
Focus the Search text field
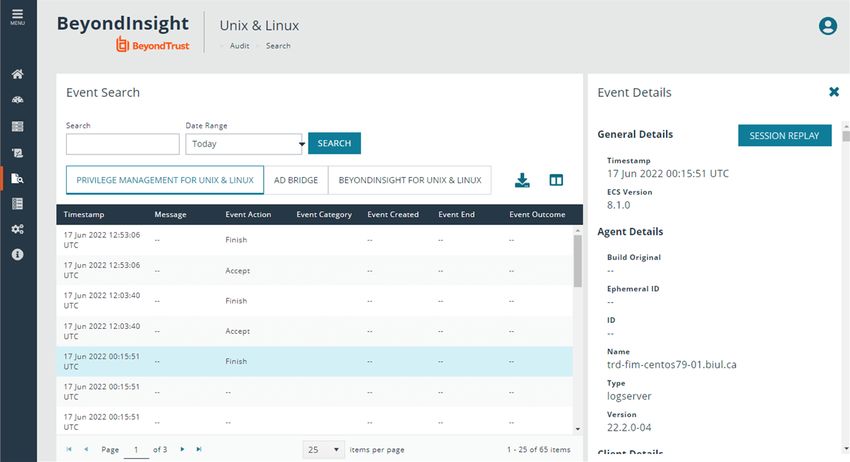pyautogui.click(x=123, y=144)
